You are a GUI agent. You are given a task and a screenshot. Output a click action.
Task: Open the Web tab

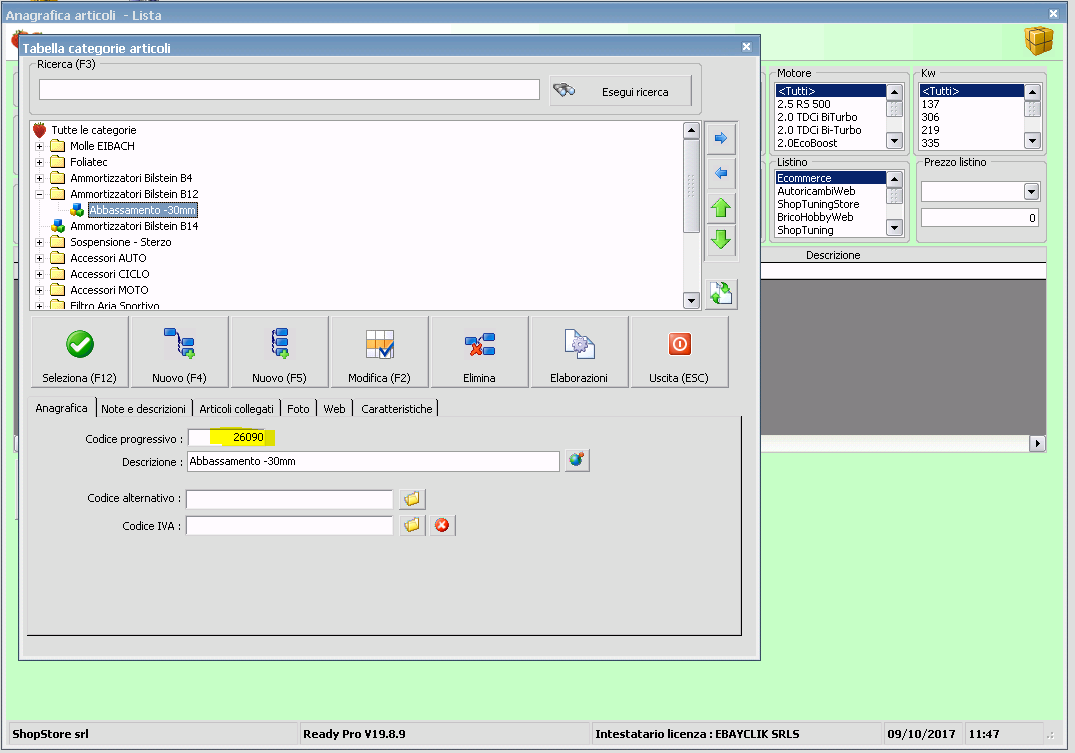point(335,409)
